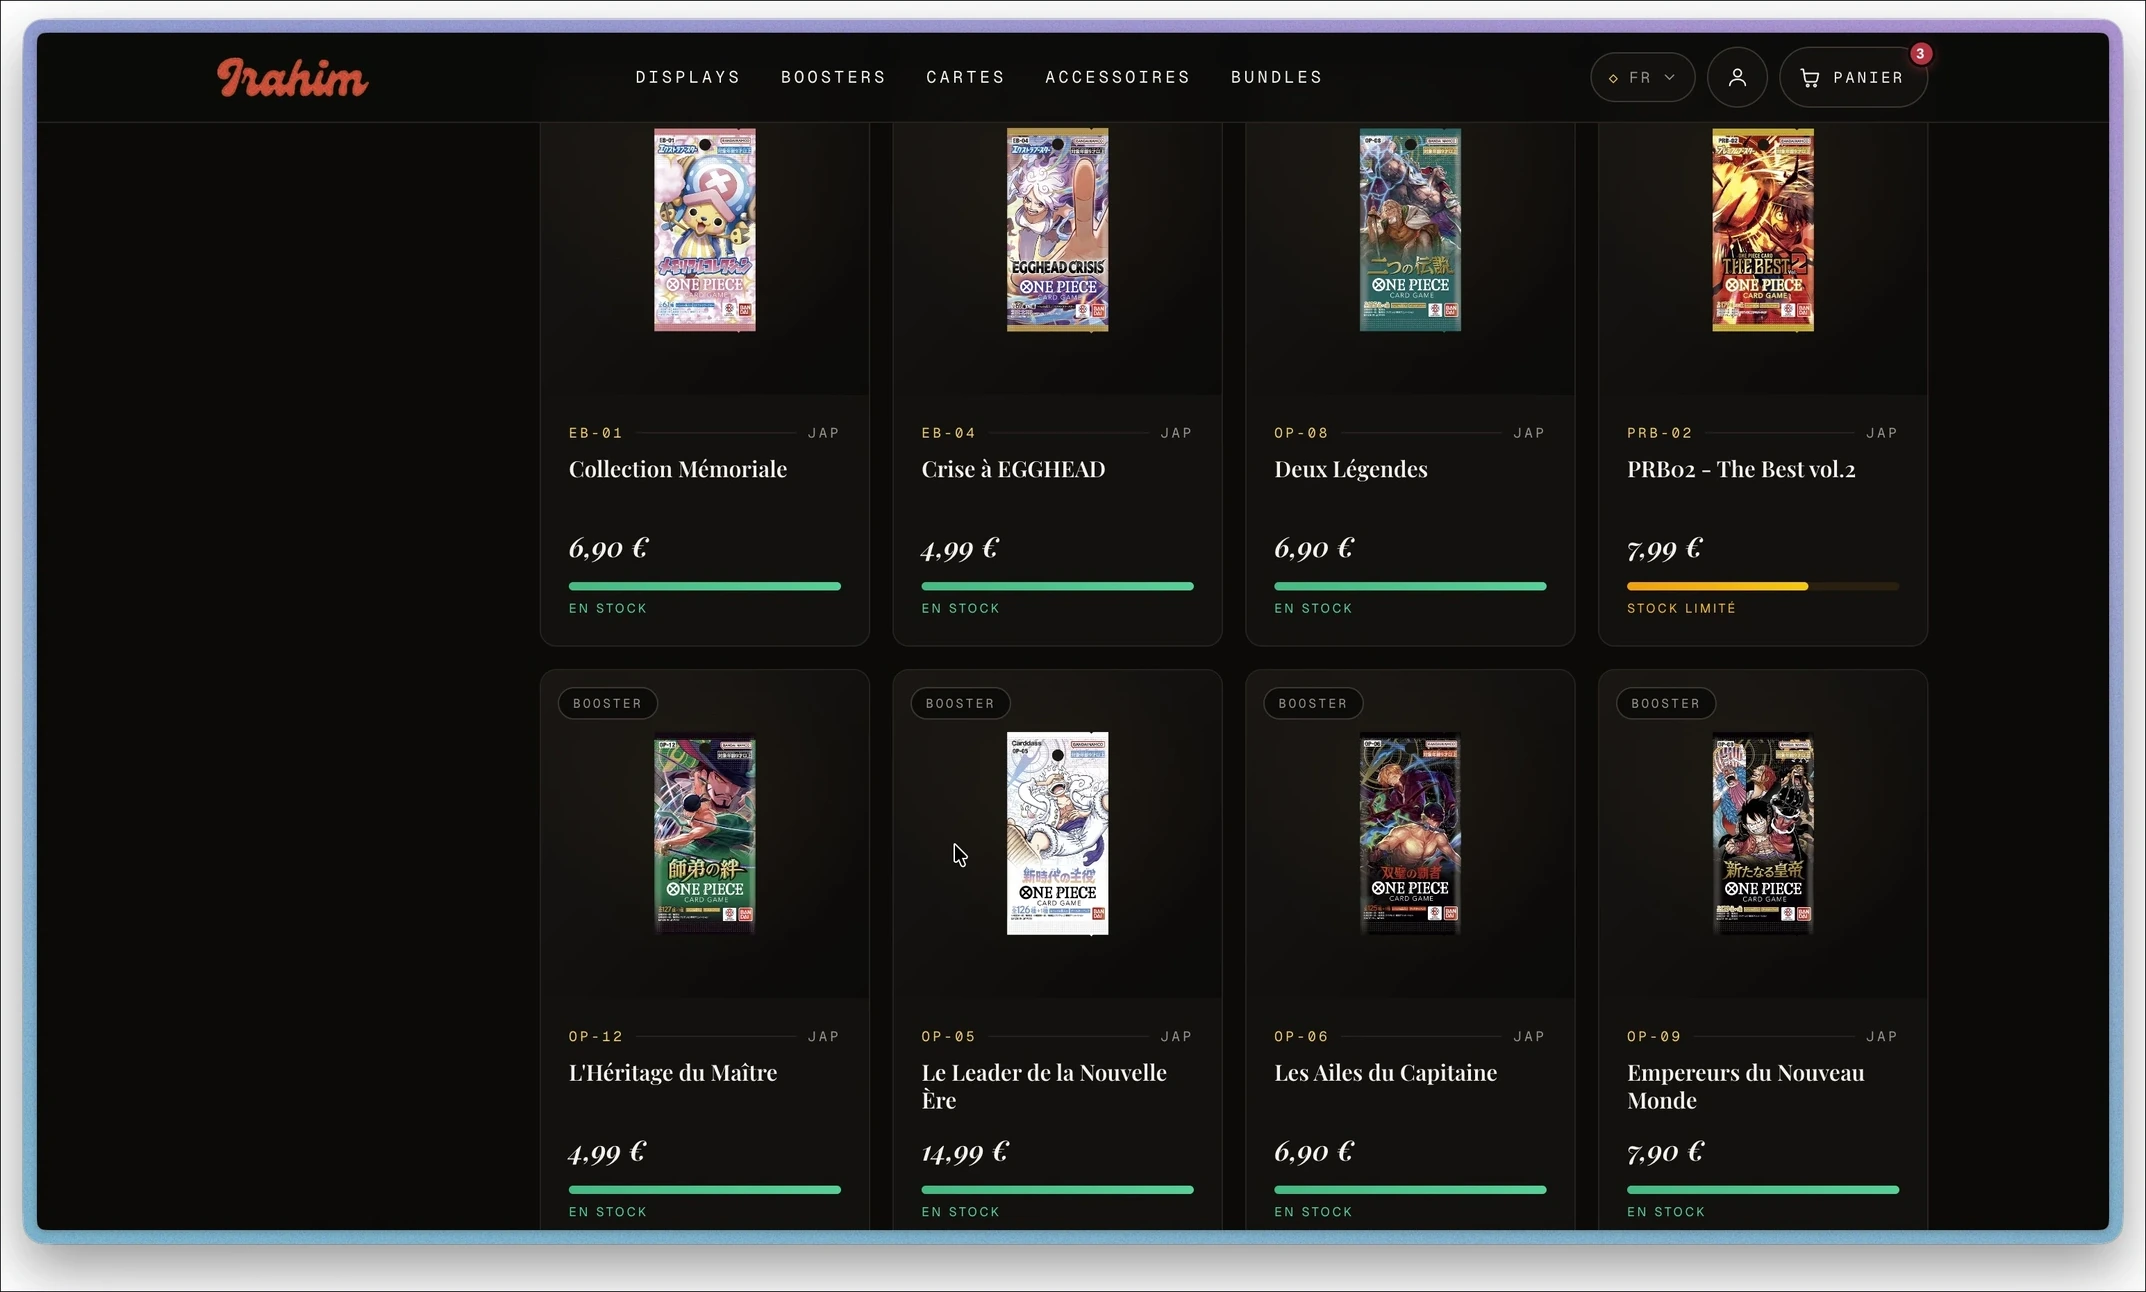Go to the Cartes menu

pos(965,77)
